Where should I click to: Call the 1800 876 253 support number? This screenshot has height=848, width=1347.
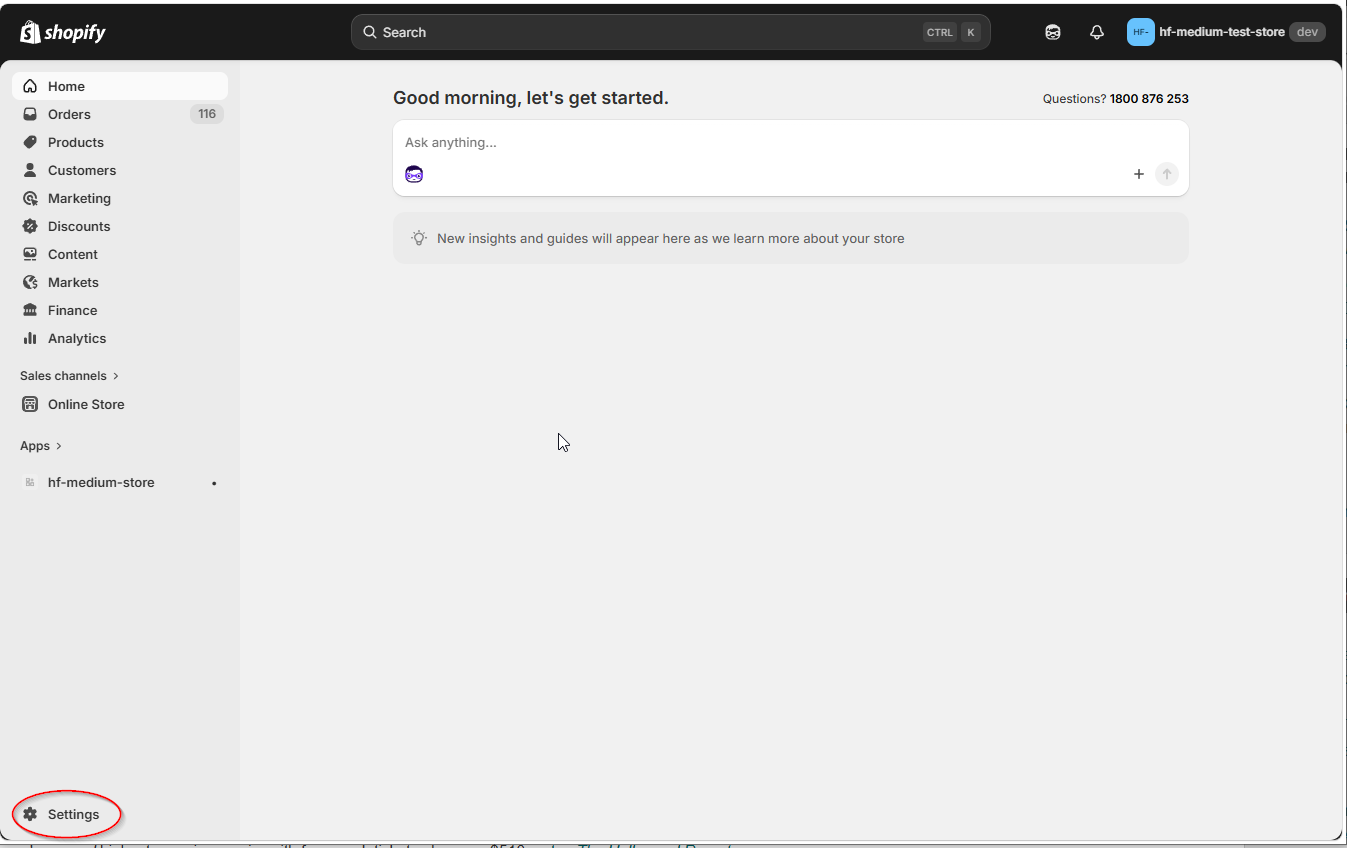1148,98
